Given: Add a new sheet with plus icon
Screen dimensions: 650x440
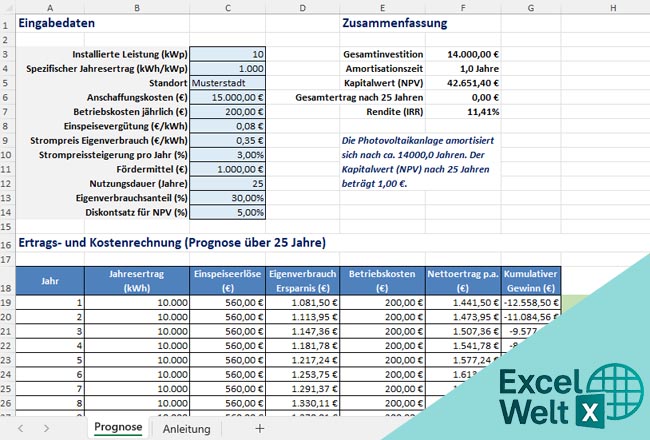Looking at the screenshot, I should [260, 428].
